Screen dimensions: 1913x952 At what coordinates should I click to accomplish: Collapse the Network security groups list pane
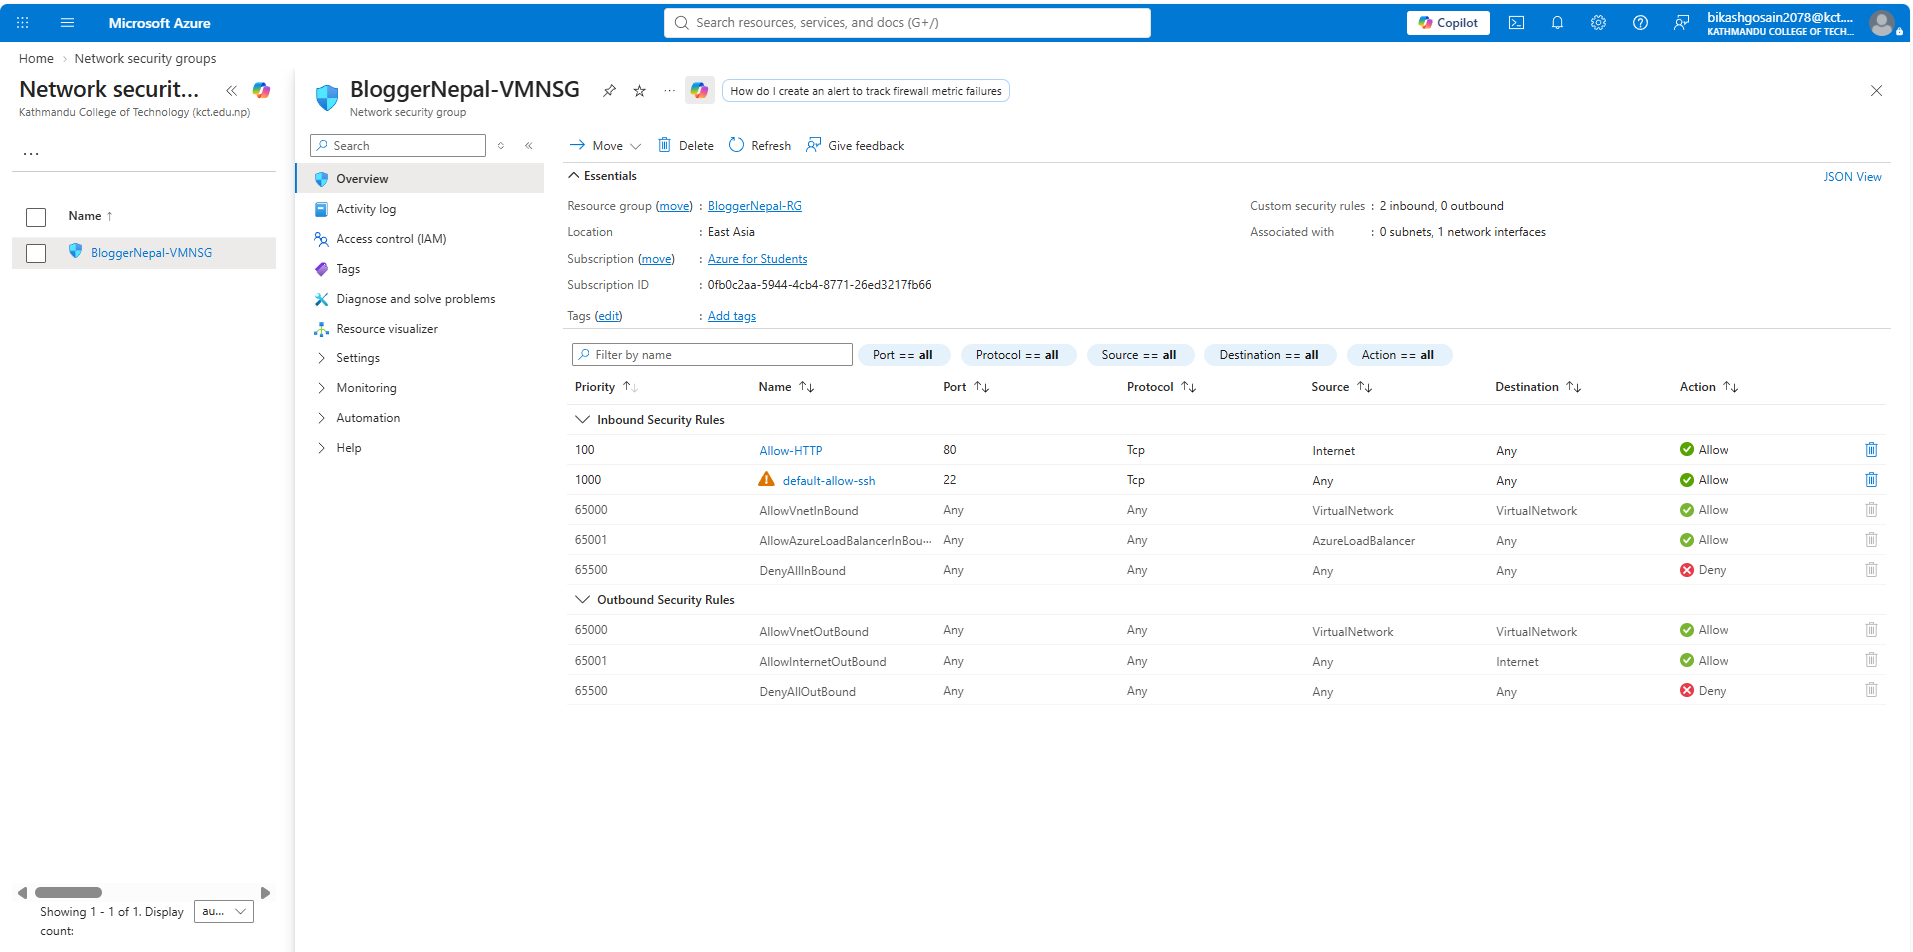pyautogui.click(x=232, y=90)
